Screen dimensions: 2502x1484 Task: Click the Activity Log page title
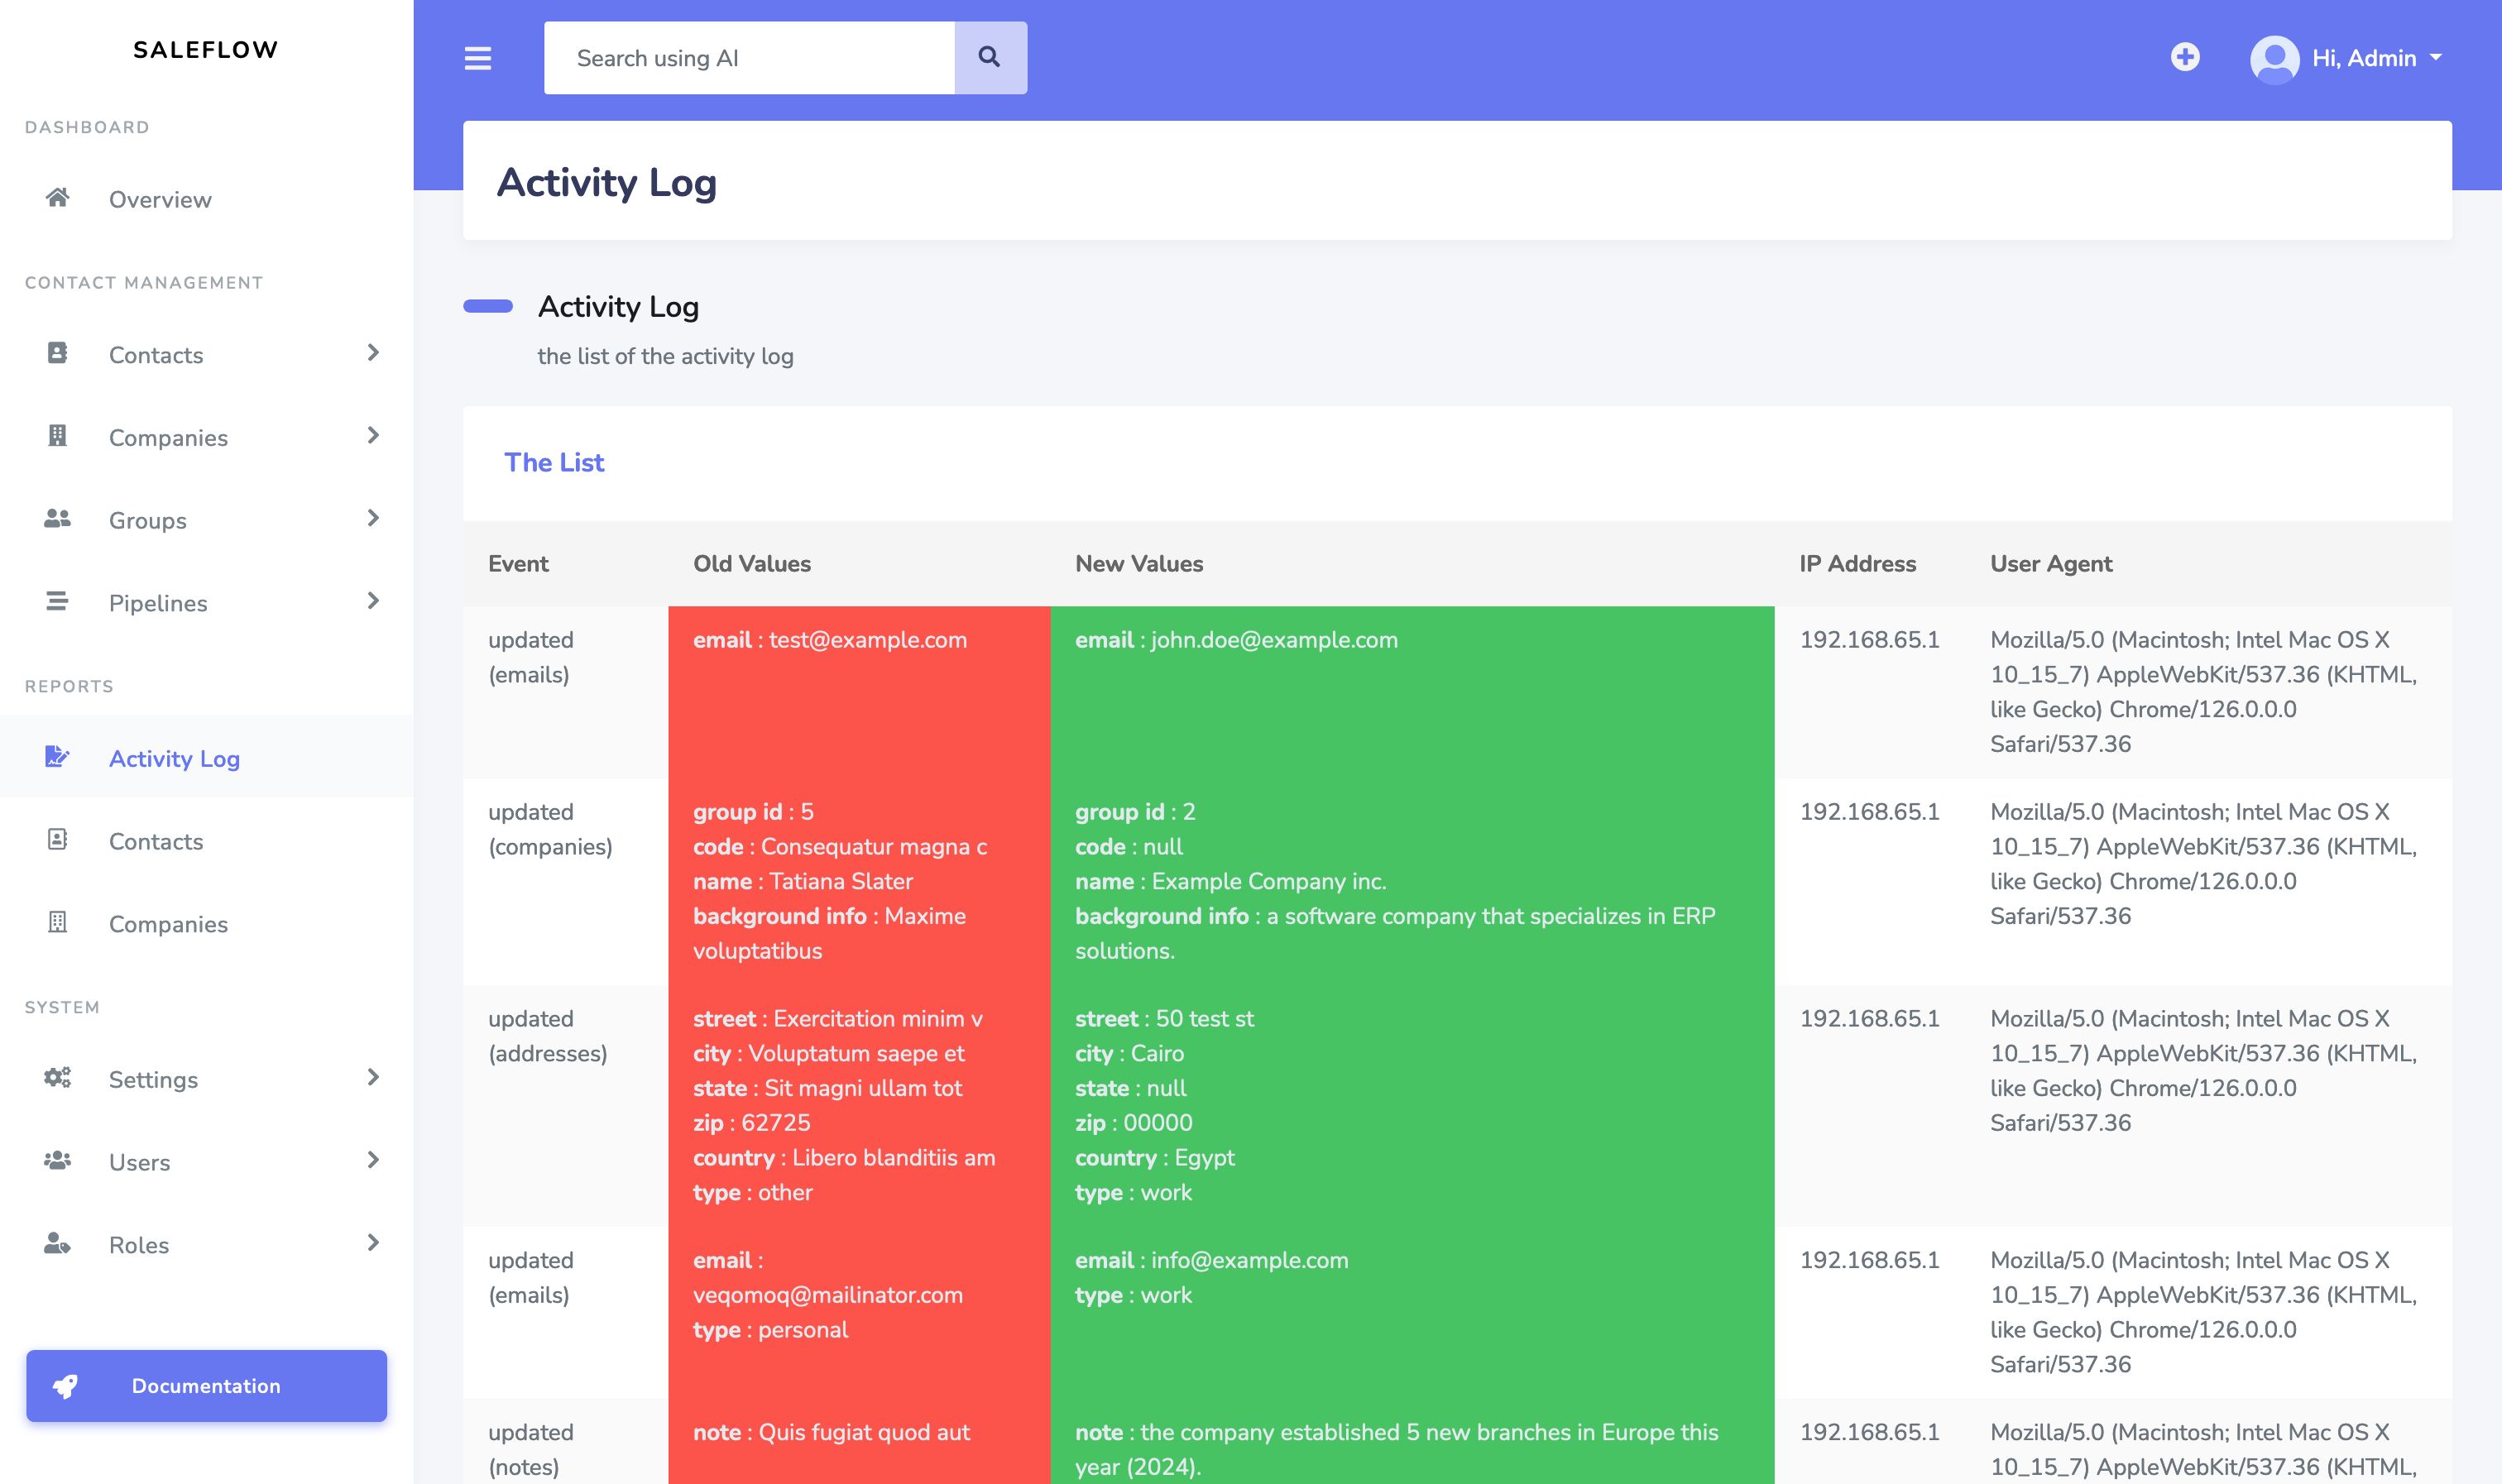(x=606, y=183)
